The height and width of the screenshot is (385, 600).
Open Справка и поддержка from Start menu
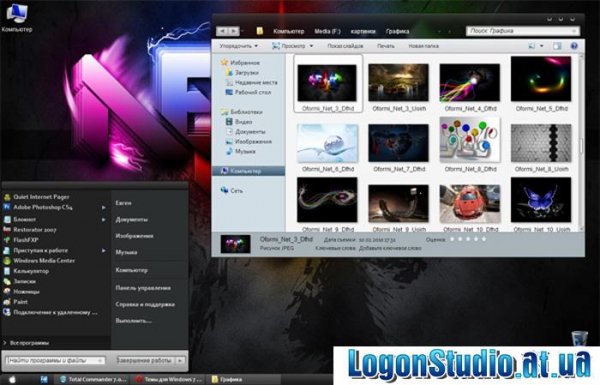[x=145, y=304]
